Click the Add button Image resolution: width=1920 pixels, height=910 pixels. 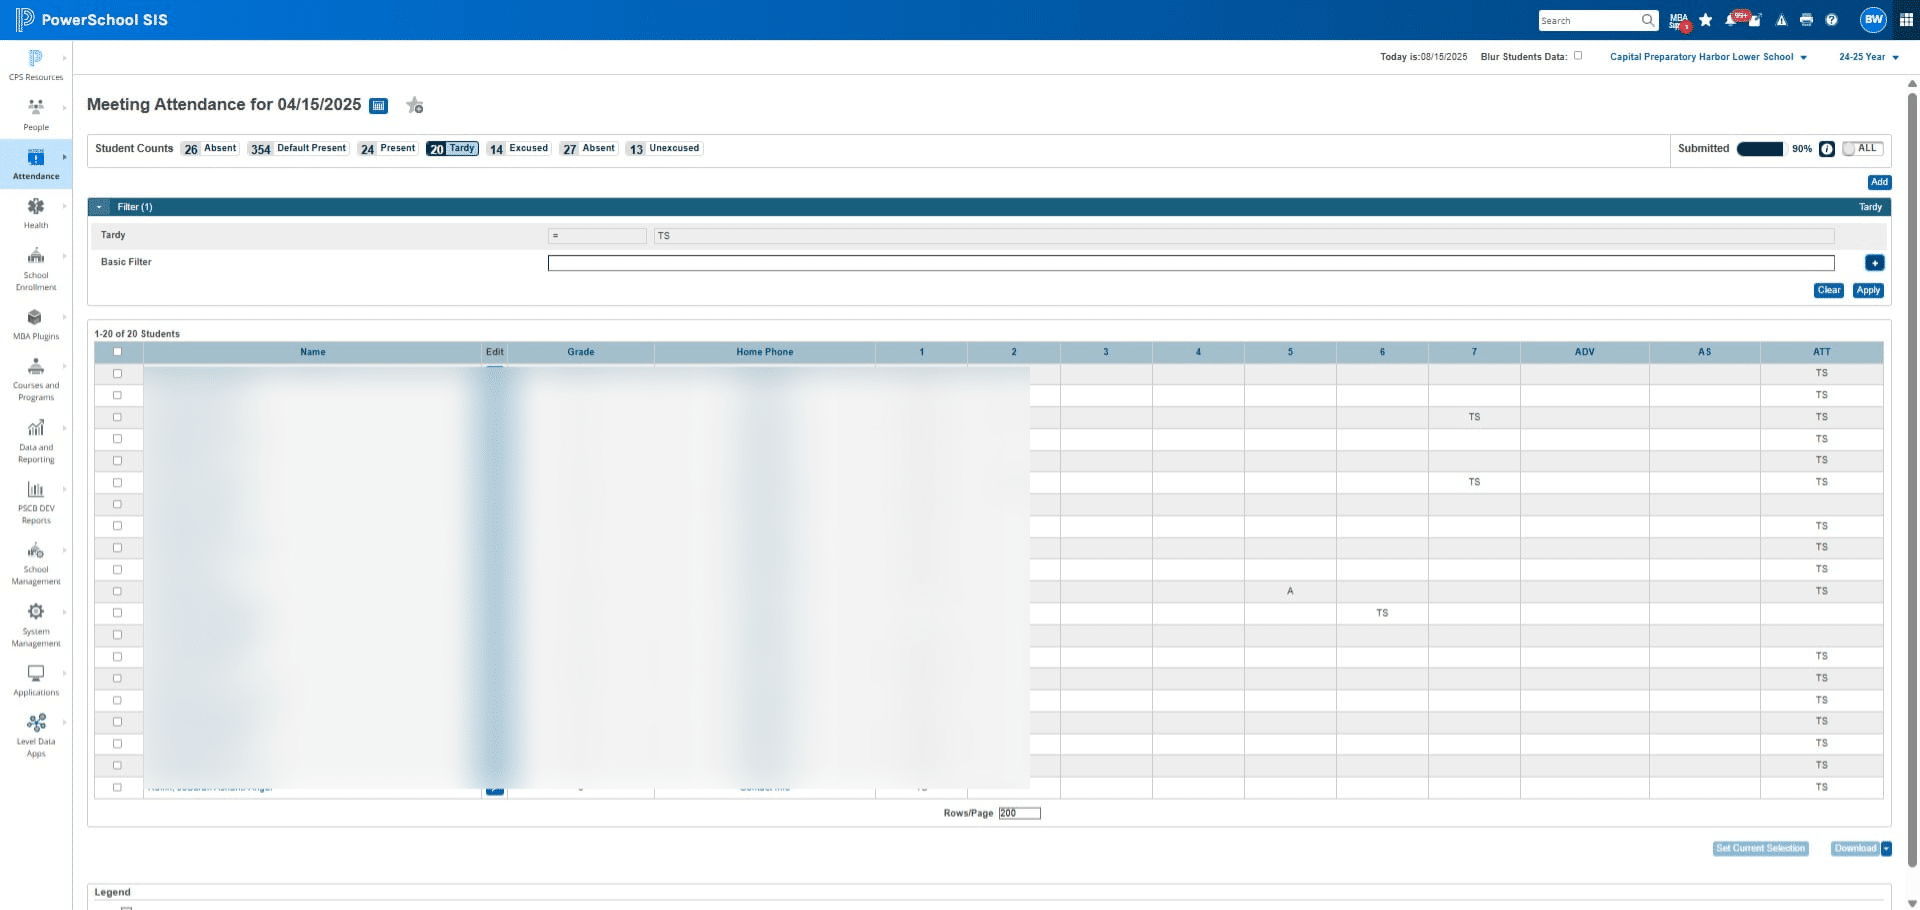[1879, 182]
